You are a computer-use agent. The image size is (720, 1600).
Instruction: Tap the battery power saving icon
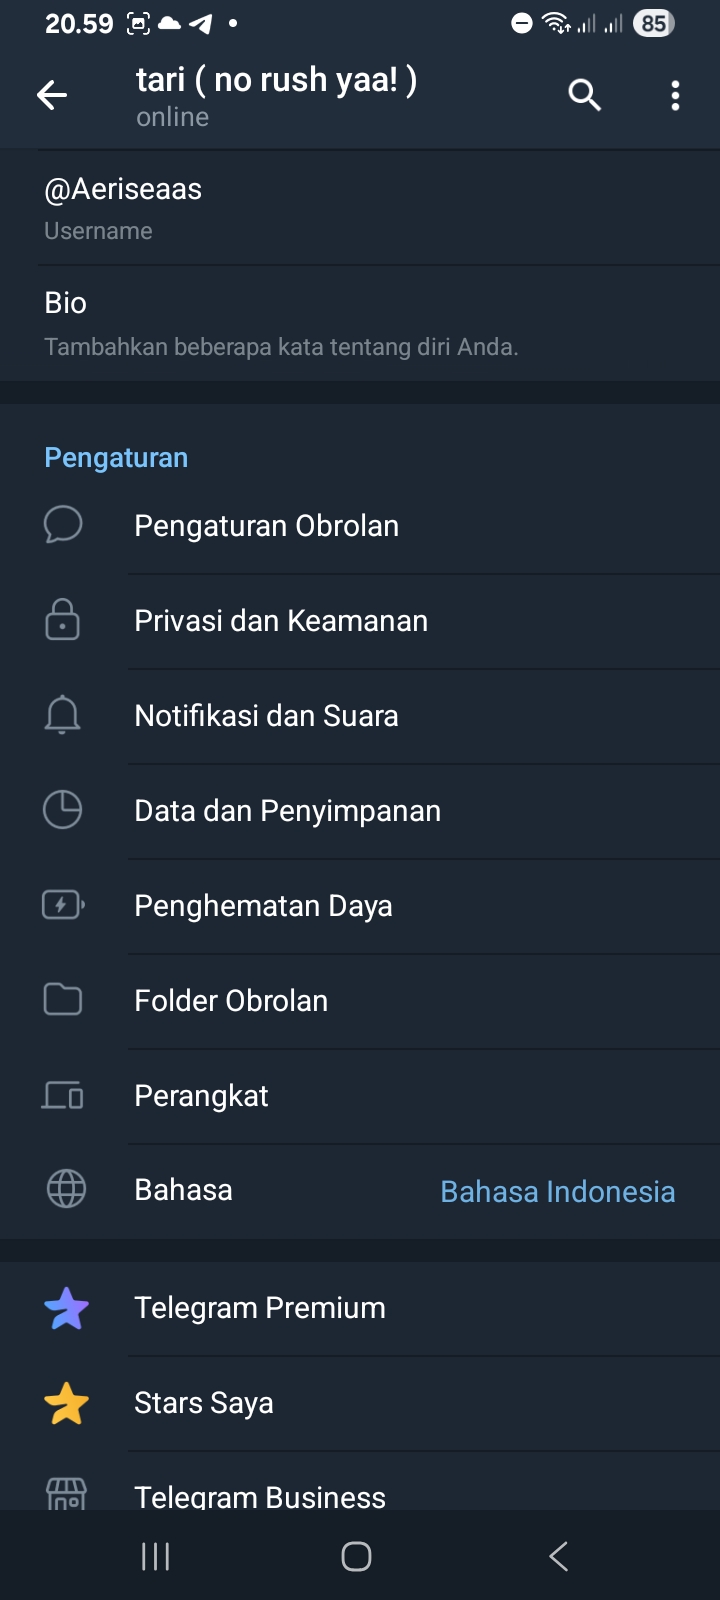(63, 905)
